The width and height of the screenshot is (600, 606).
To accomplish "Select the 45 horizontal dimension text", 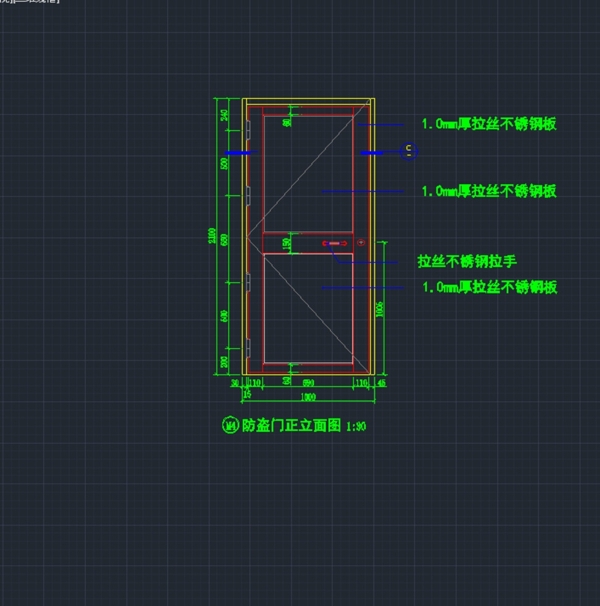I will (x=382, y=383).
